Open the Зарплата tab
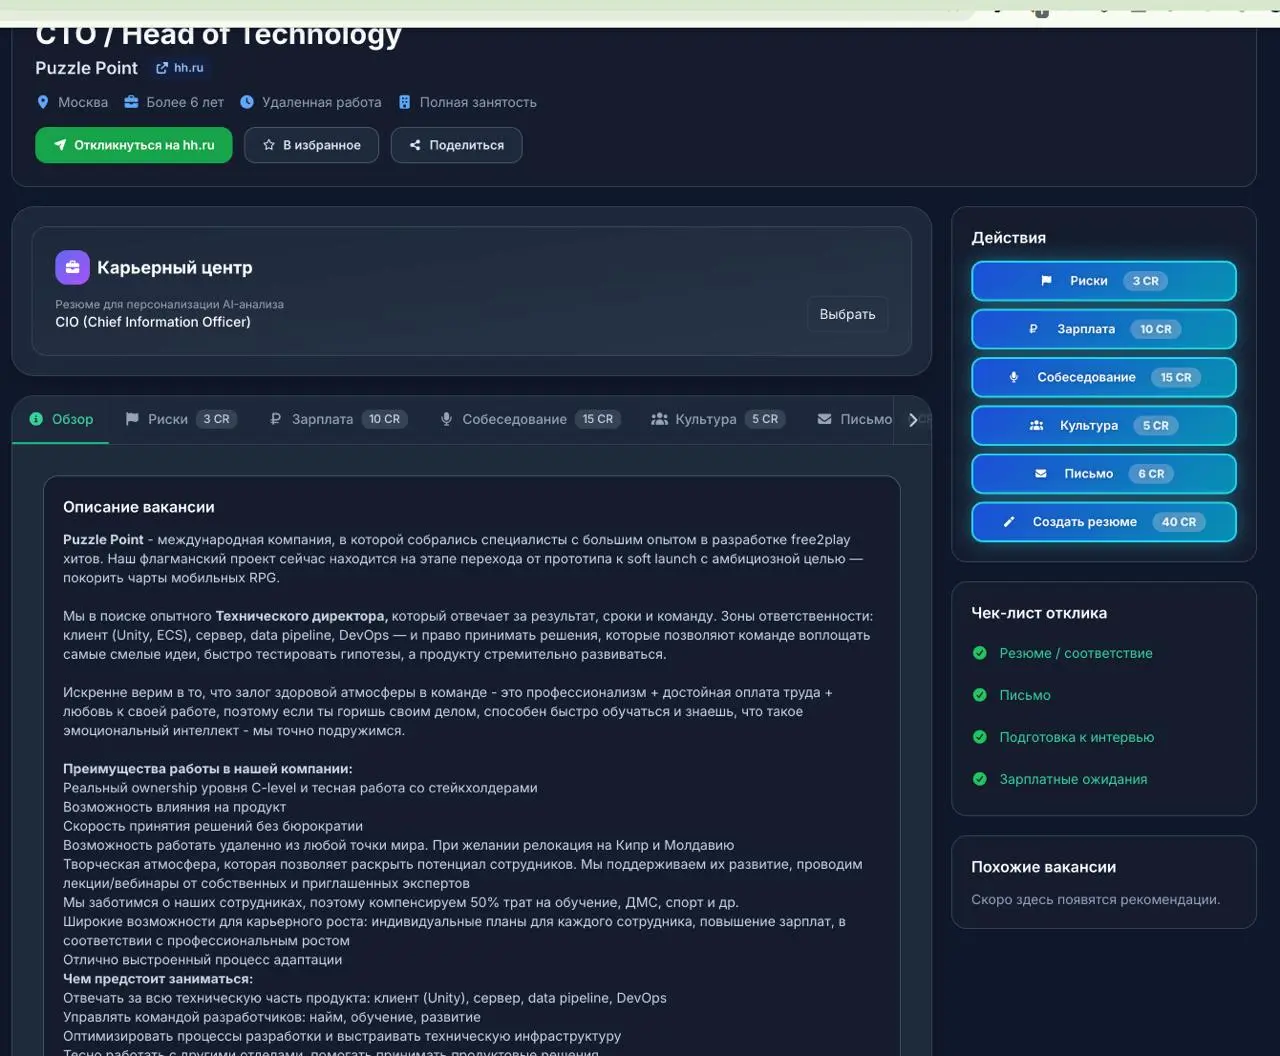 339,419
